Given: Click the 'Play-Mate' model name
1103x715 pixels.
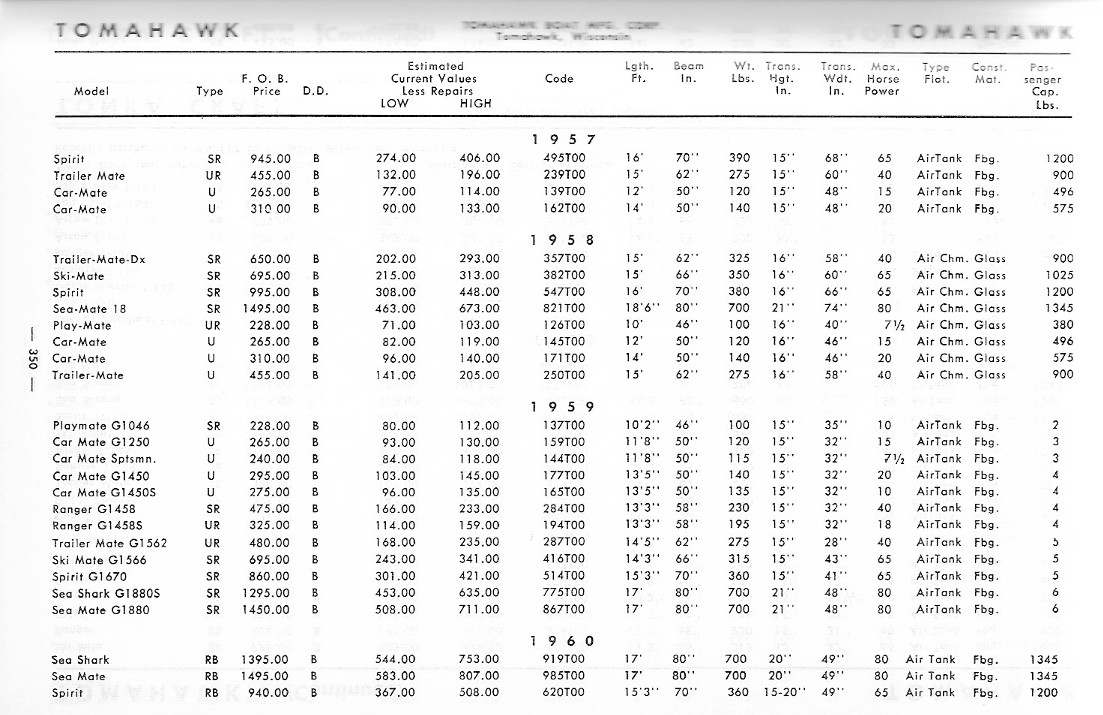Looking at the screenshot, I should [82, 326].
